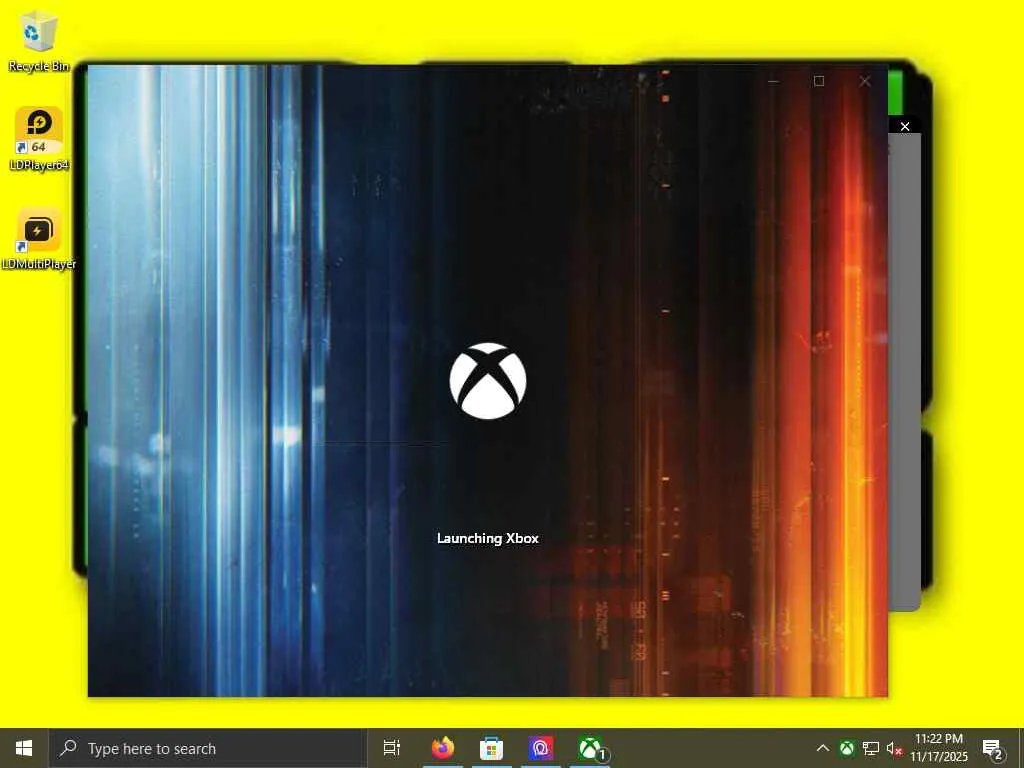Open Microsoft Store from the taskbar

pos(491,748)
